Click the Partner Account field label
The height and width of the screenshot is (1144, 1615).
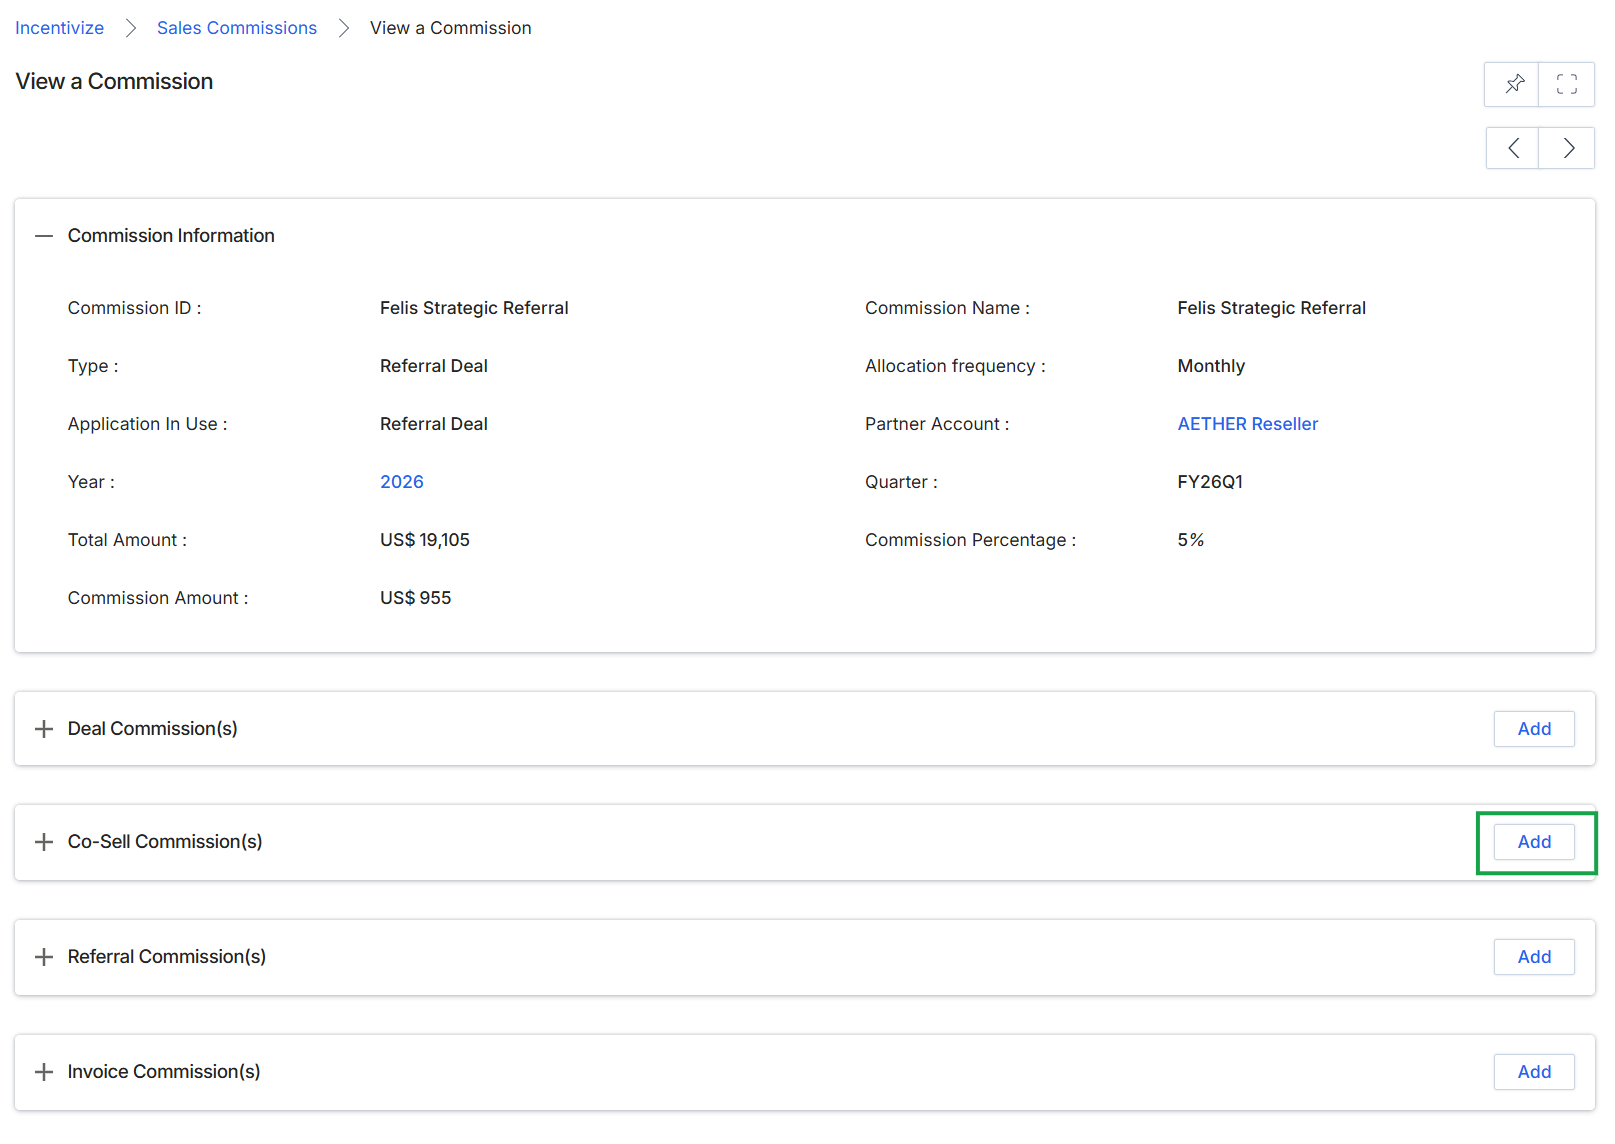[x=937, y=424]
